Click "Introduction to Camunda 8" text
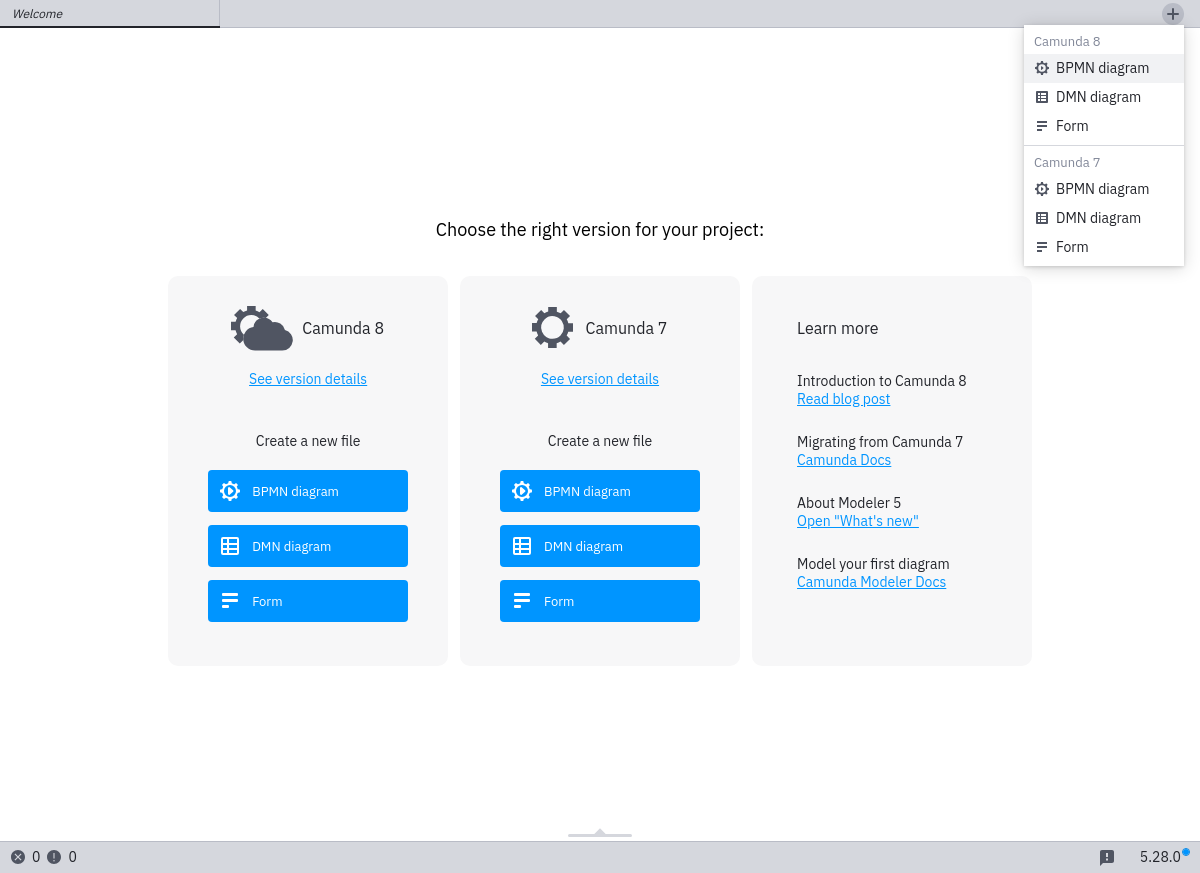Image resolution: width=1200 pixels, height=873 pixels. [882, 381]
